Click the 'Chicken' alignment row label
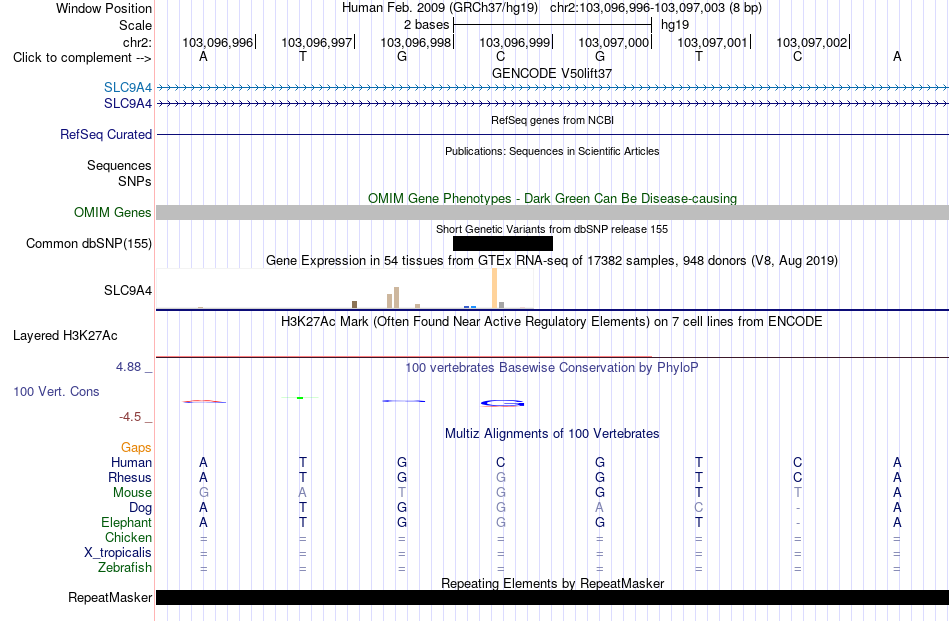950x621 pixels. point(128,538)
